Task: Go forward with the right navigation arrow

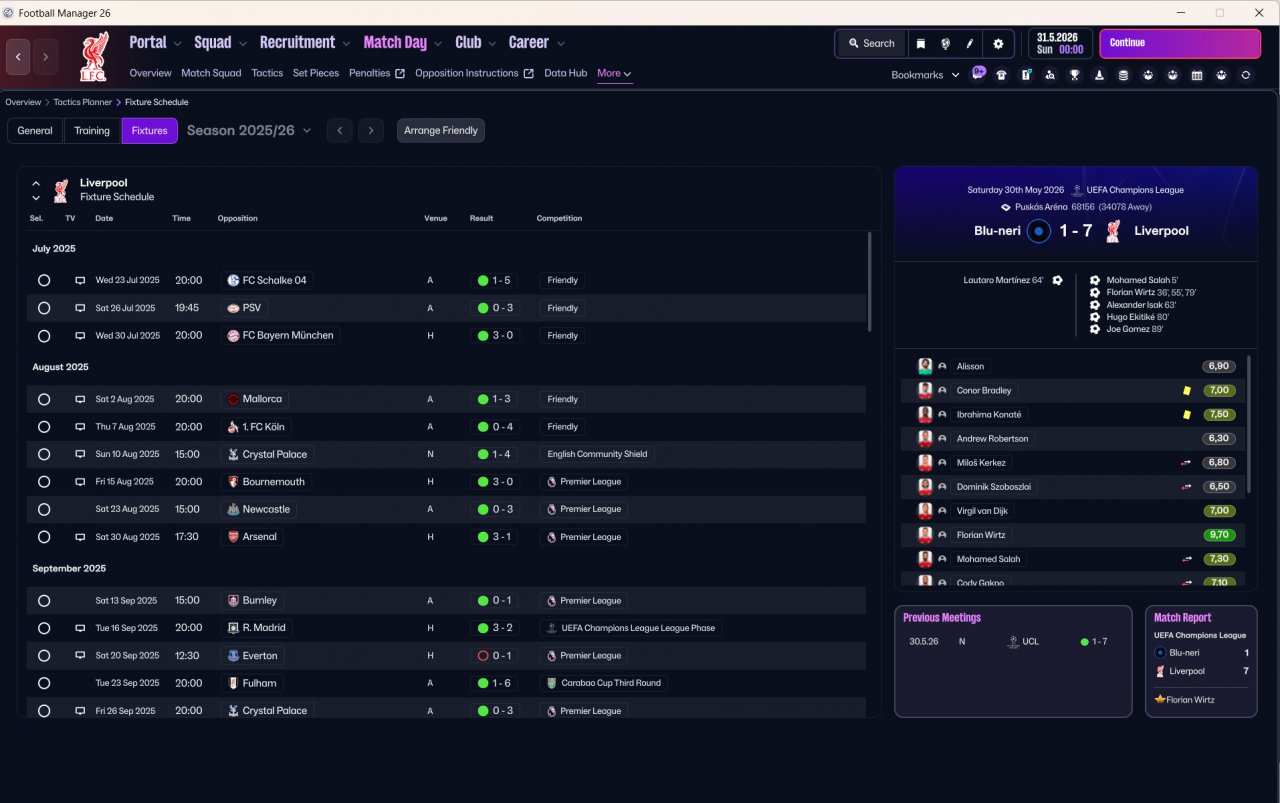Action: tap(44, 57)
